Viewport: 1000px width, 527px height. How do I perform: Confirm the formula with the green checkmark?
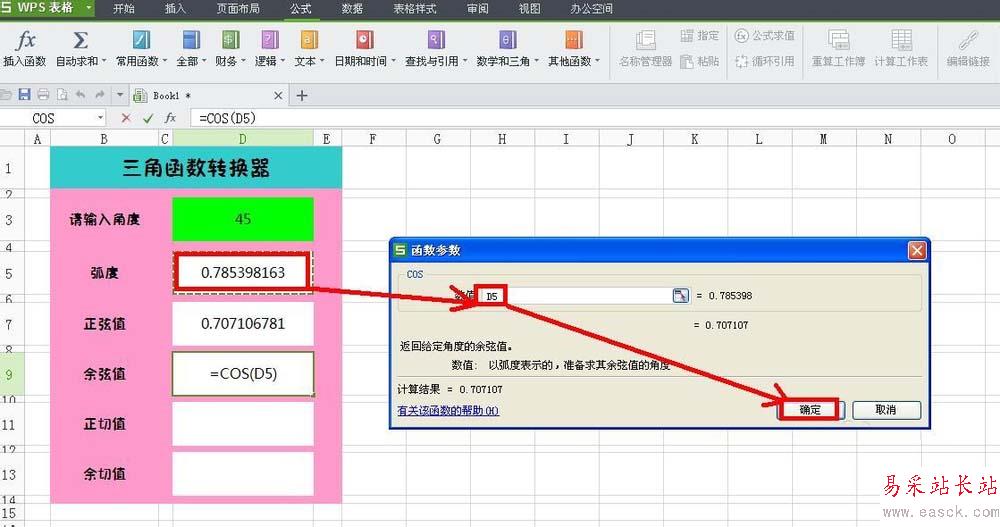coord(148,118)
